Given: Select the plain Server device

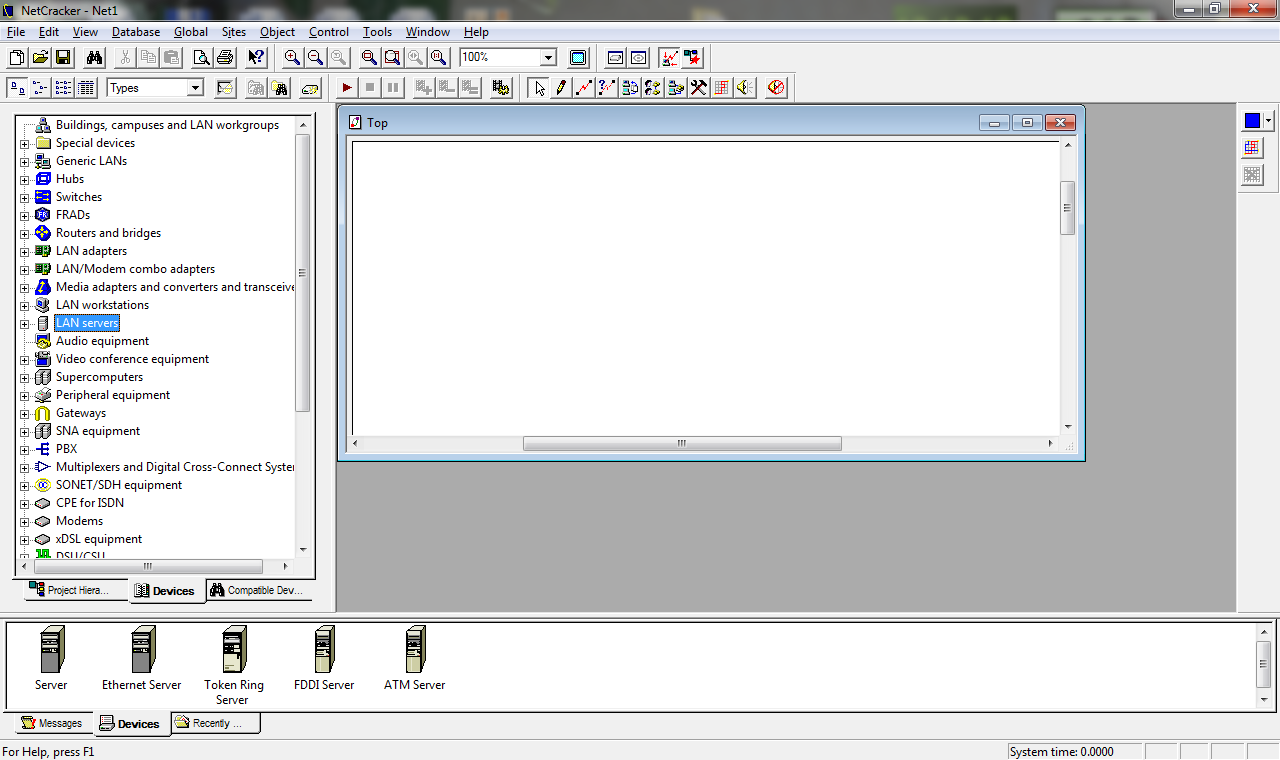Looking at the screenshot, I should click(51, 659).
